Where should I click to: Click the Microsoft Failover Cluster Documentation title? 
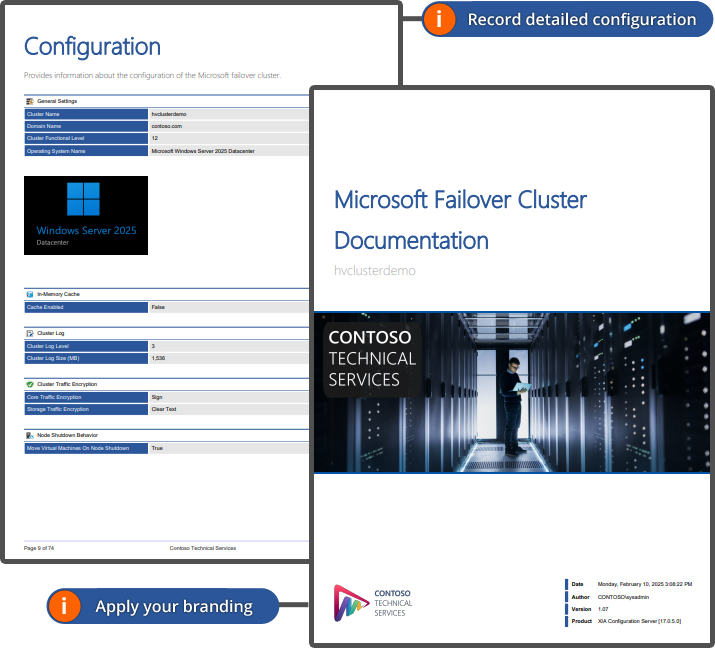(x=460, y=220)
